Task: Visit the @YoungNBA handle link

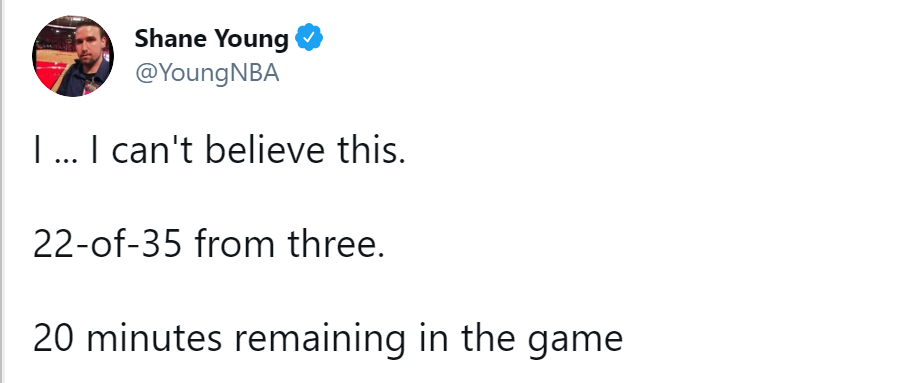Action: point(207,73)
